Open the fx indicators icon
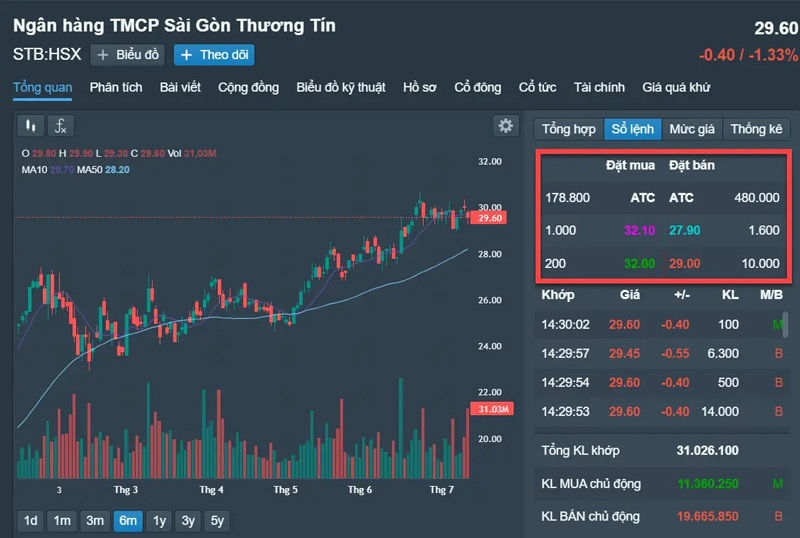This screenshot has width=800, height=538. 61,126
